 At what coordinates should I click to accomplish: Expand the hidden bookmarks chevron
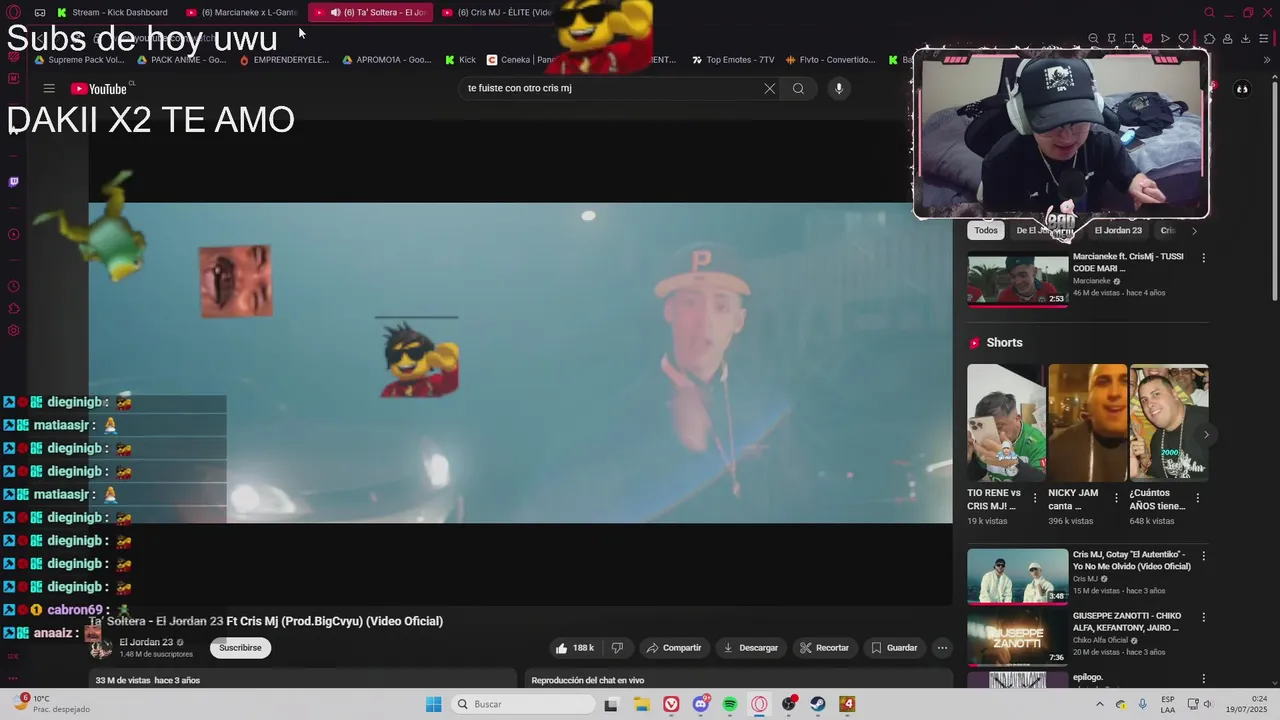click(1268, 60)
